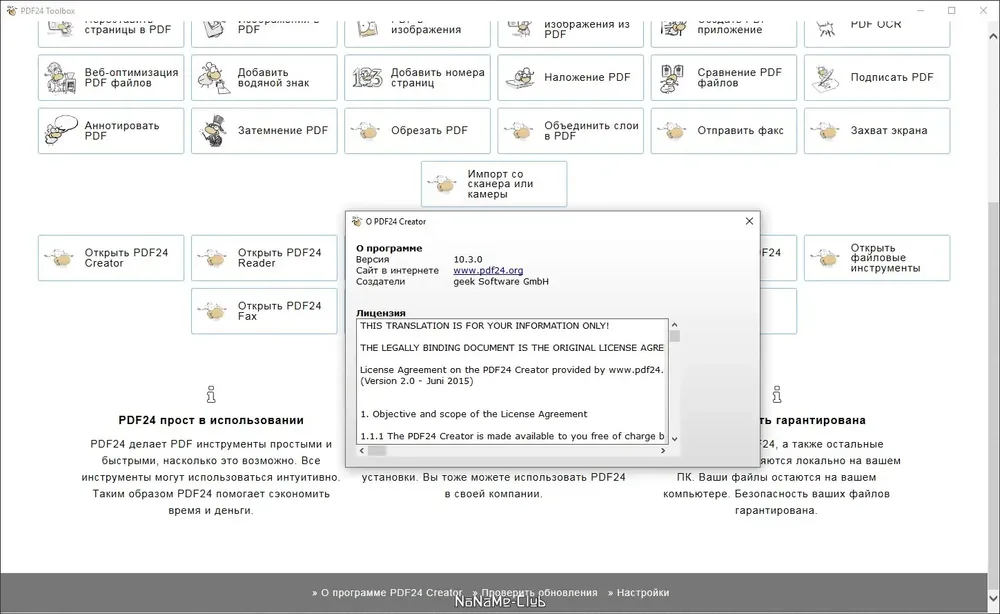Click main window scroll down arrow
The width and height of the screenshot is (1000, 614).
[x=993, y=598]
